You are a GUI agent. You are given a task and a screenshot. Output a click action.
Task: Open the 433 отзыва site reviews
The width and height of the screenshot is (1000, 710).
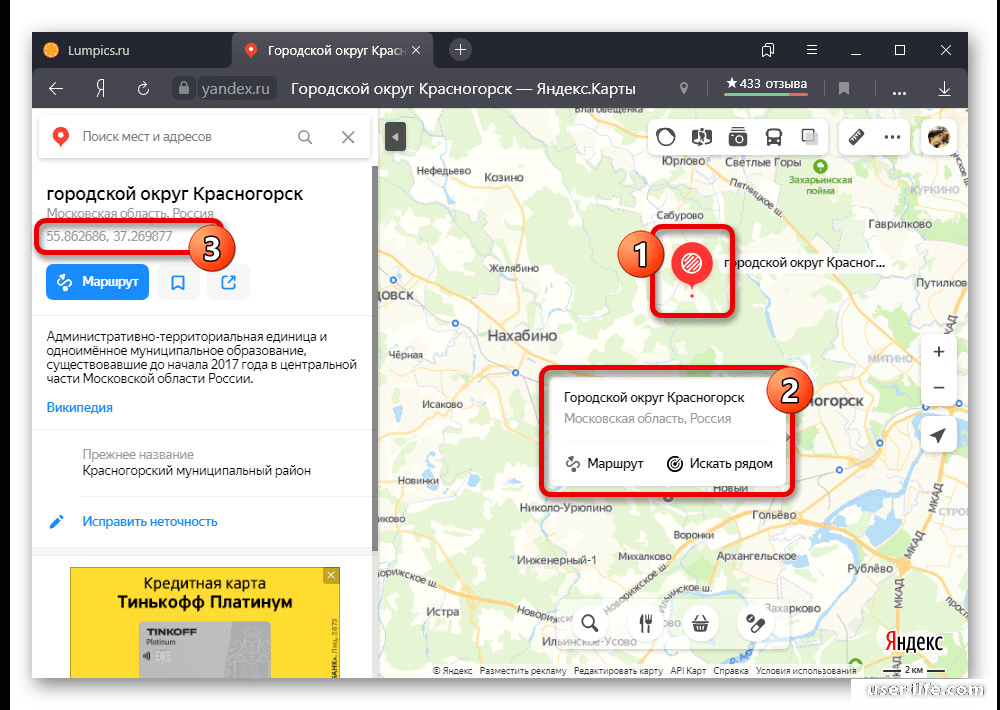pyautogui.click(x=766, y=85)
